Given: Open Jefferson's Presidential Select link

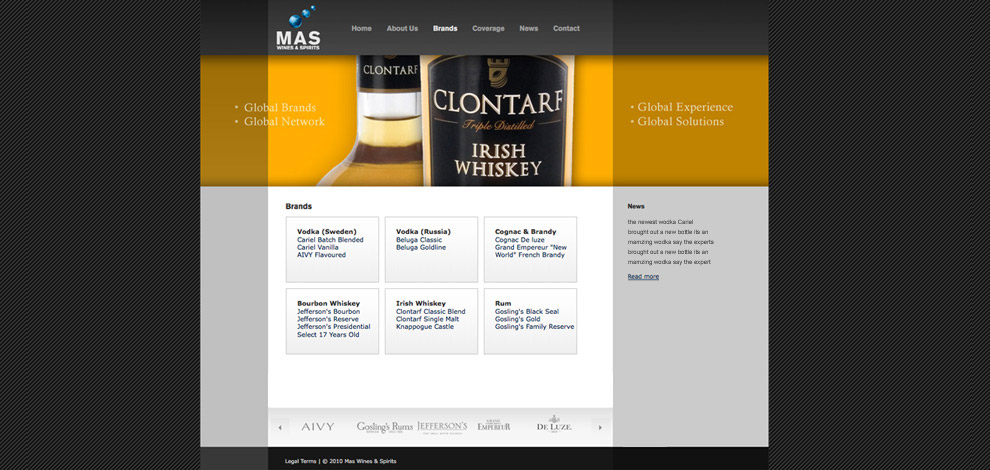Looking at the screenshot, I should pos(334,330).
